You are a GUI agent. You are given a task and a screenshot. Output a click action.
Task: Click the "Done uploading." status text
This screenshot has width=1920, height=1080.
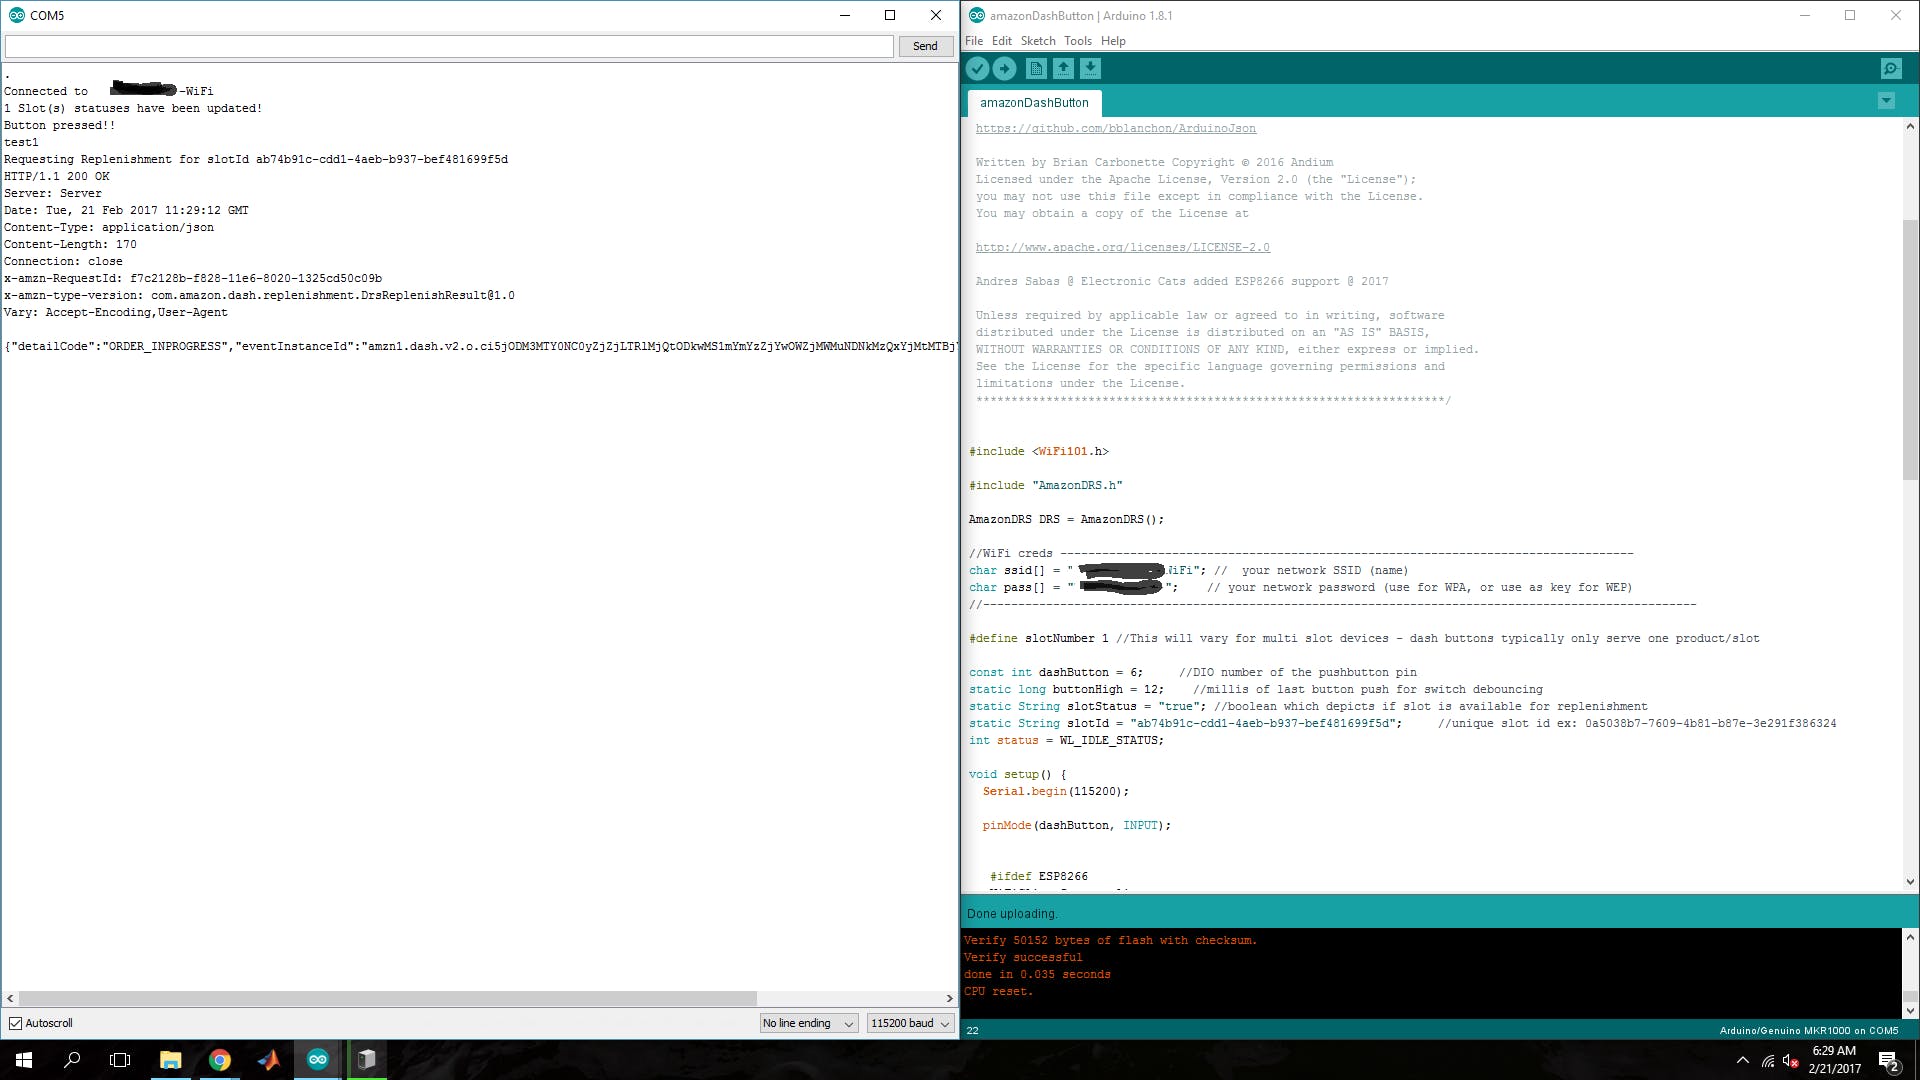[x=1012, y=914]
